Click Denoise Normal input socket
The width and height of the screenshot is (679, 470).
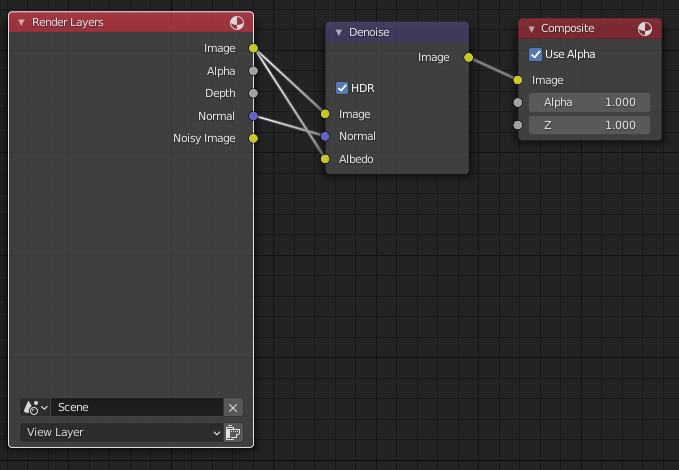point(325,136)
